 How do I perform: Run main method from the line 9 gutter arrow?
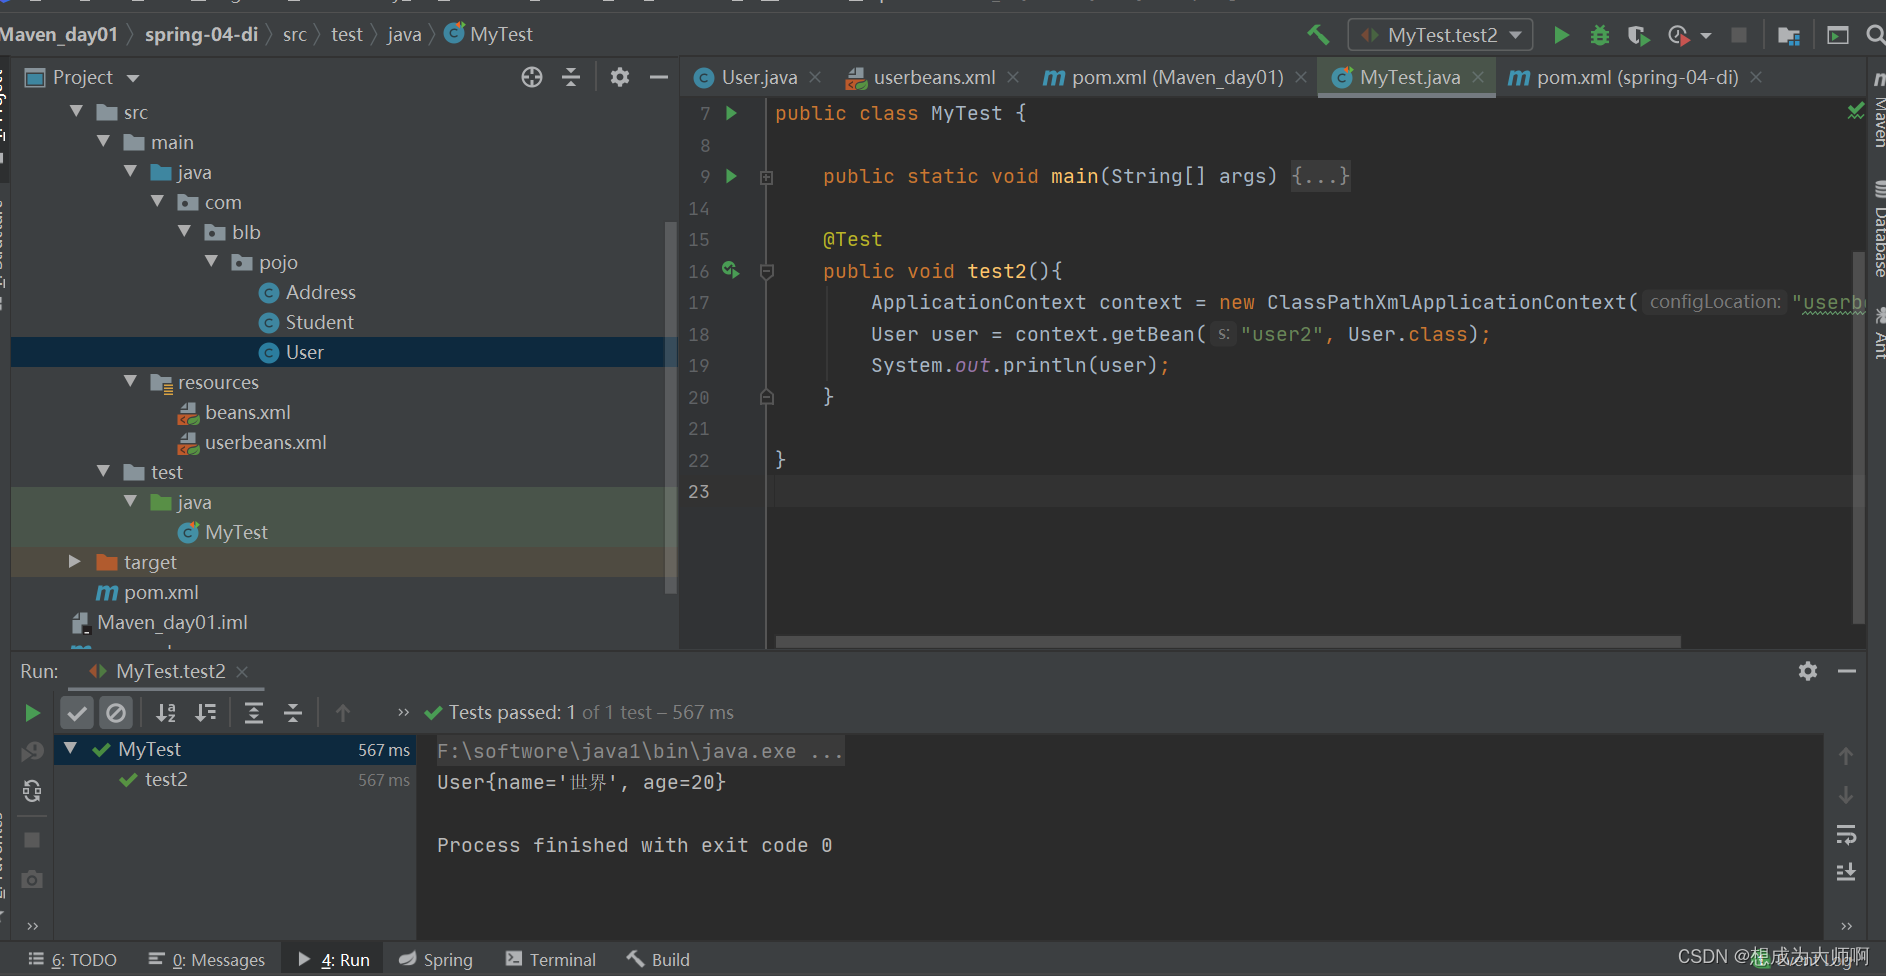731,176
